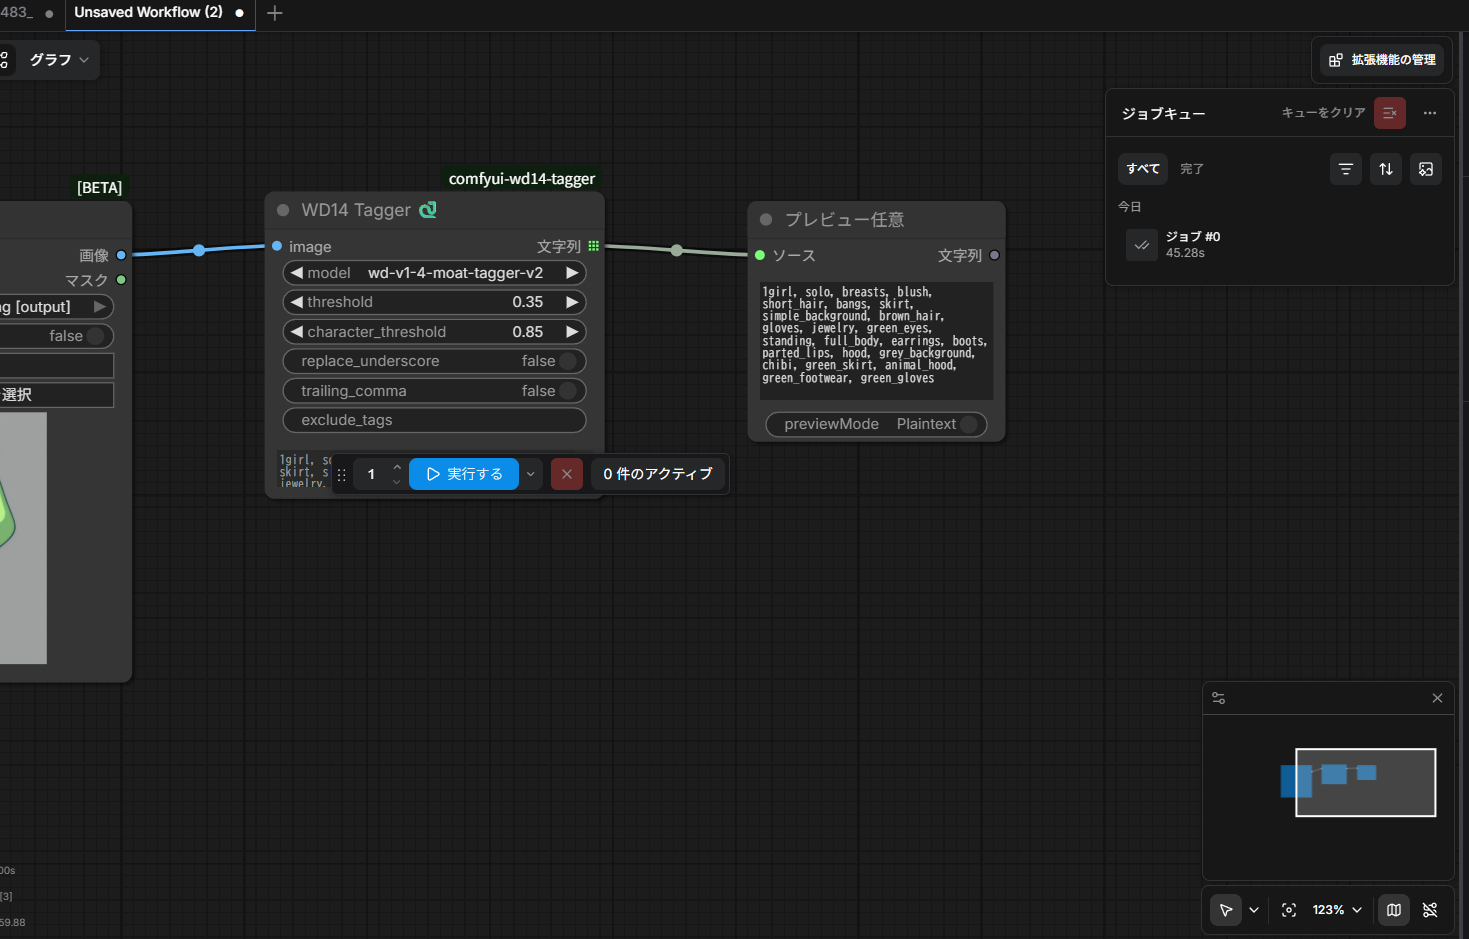Click the ソース green input slot
Image resolution: width=1469 pixels, height=939 pixels.
click(x=760, y=255)
